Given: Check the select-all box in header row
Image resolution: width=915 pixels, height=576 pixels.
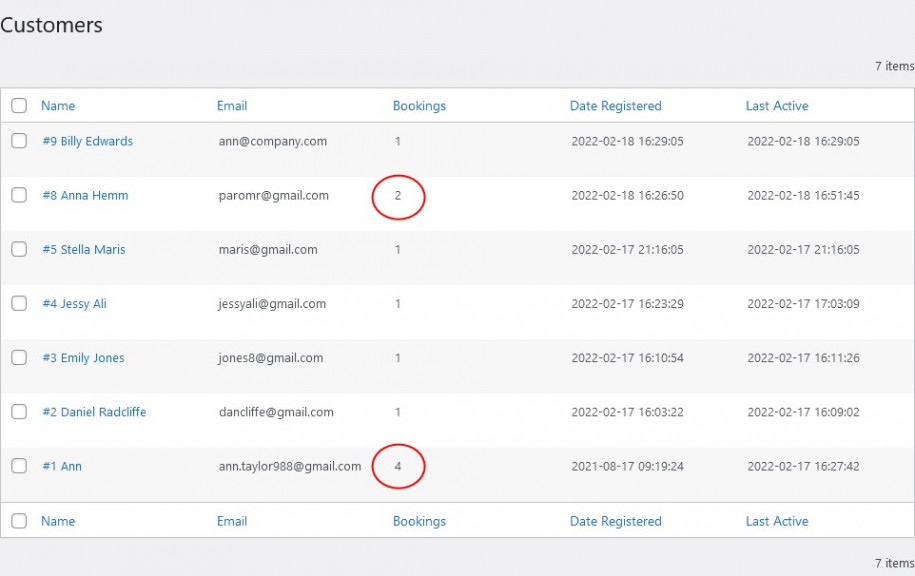Looking at the screenshot, I should (18, 105).
